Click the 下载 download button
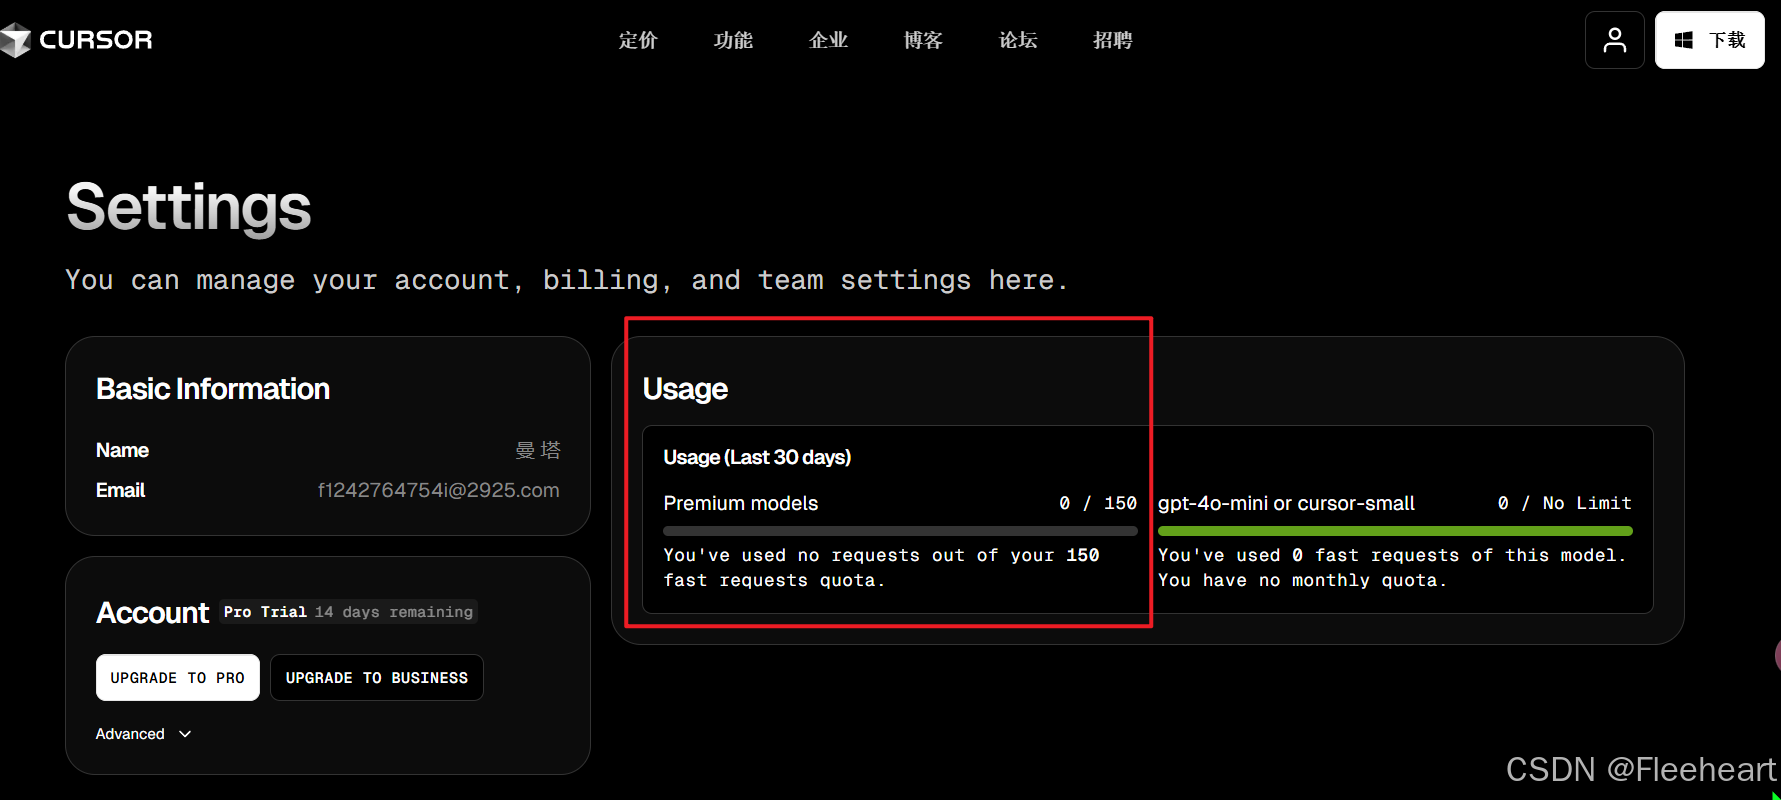 tap(1709, 40)
